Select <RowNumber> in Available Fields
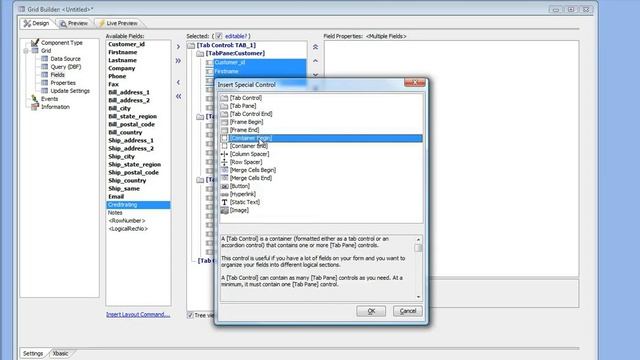640x360 pixels. point(127,221)
